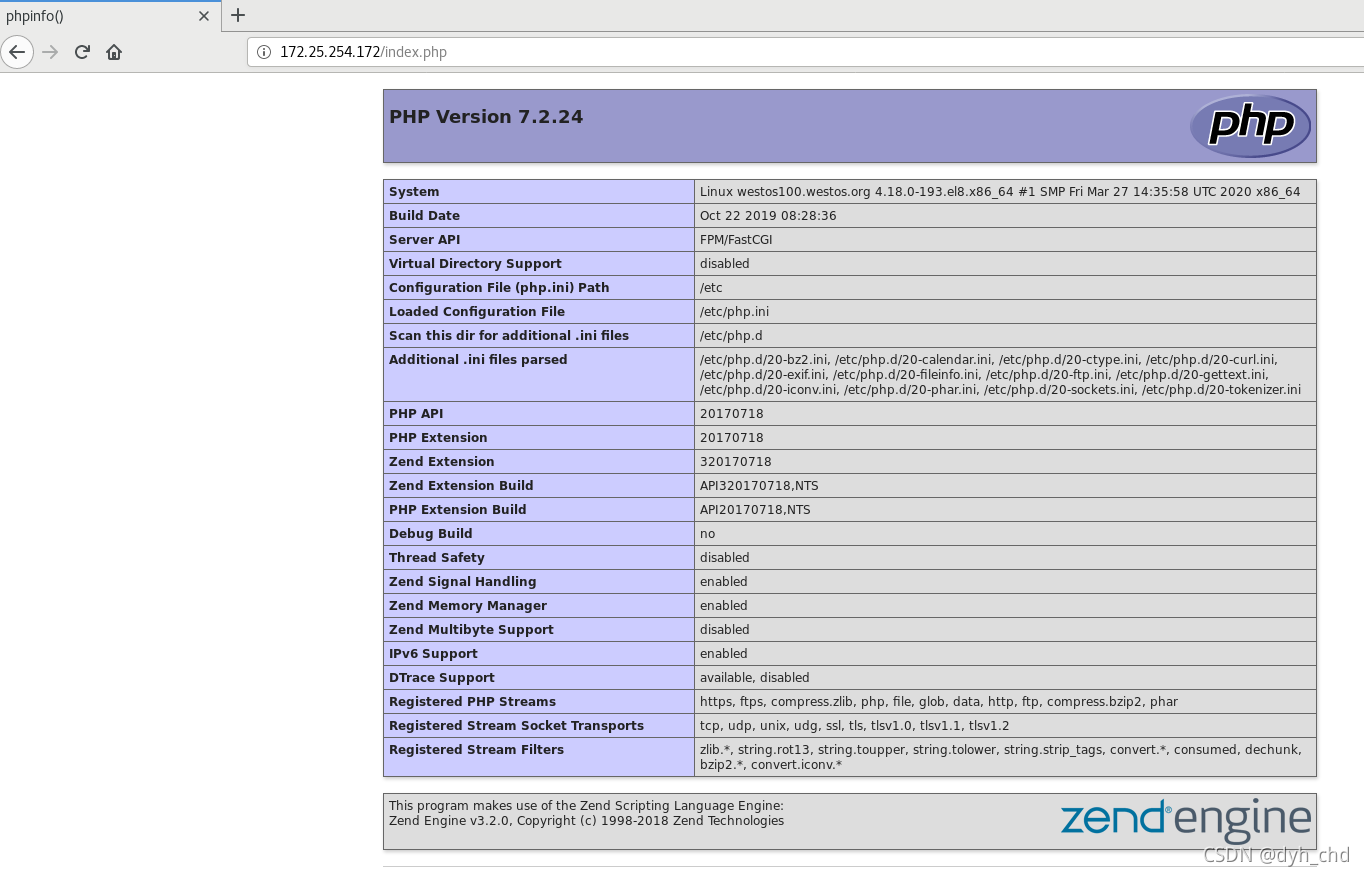Click the Zend Extension label
This screenshot has width=1364, height=876.
[x=442, y=462]
